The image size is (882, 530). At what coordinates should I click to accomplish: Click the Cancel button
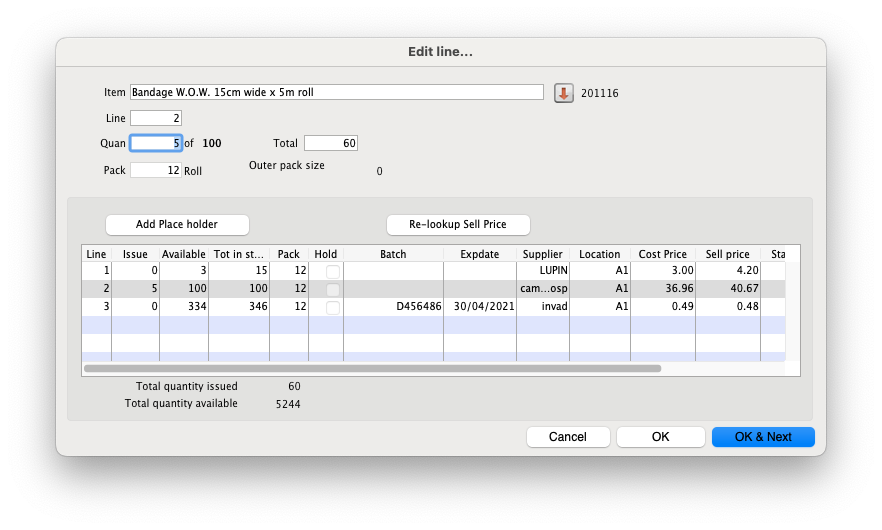568,437
